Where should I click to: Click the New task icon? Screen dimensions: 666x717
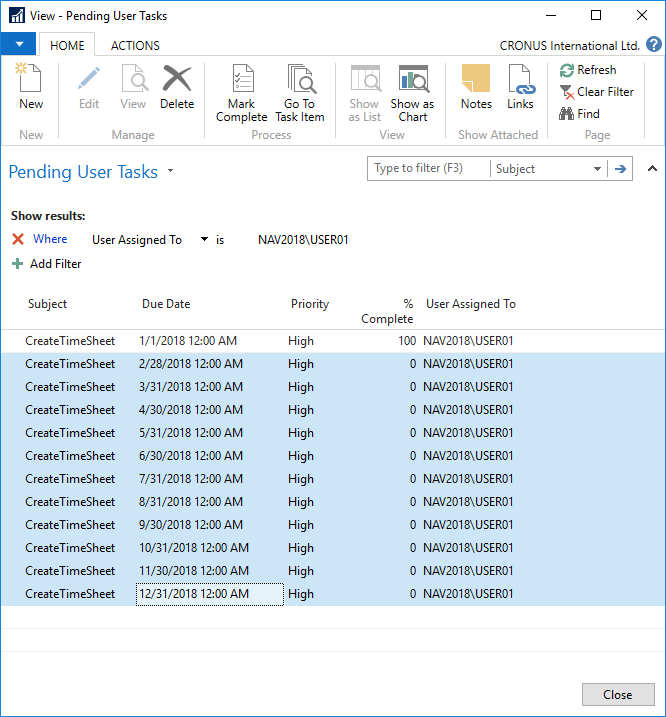(30, 79)
